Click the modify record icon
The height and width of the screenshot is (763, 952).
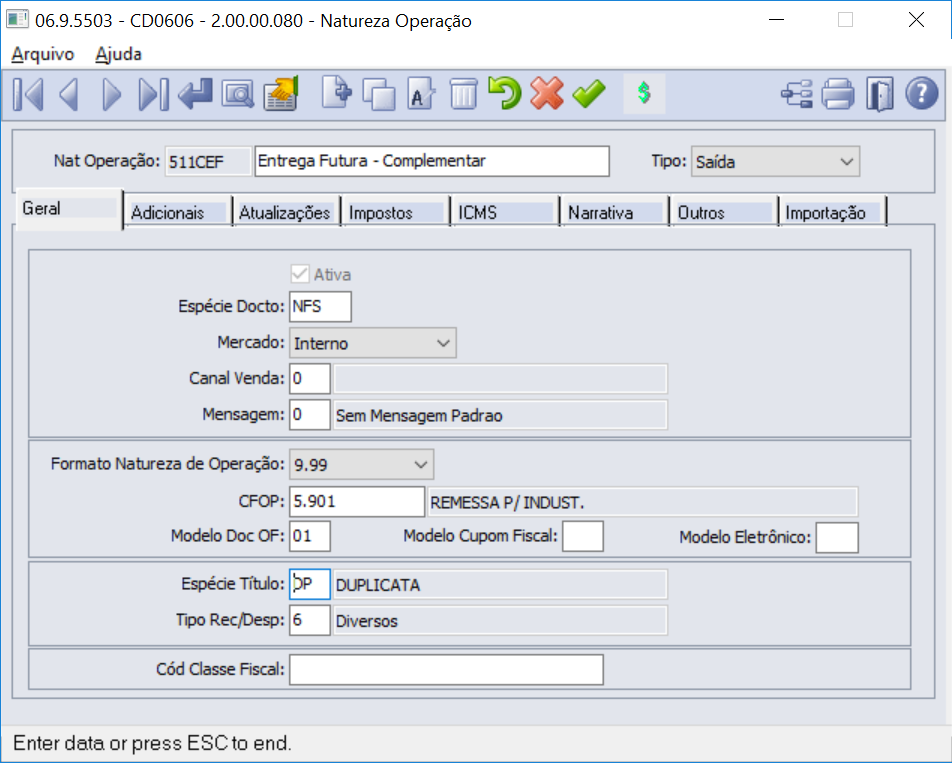[x=421, y=93]
